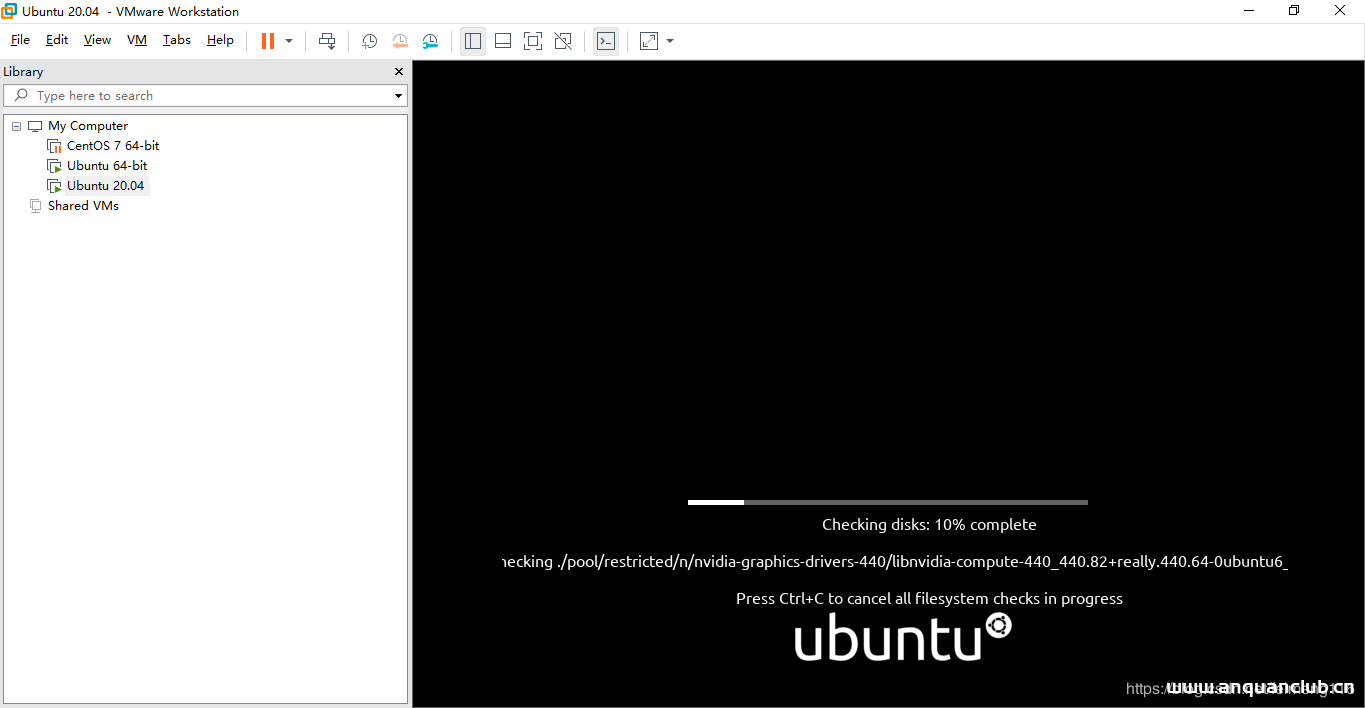Open the VM menu
Image resolution: width=1365 pixels, height=708 pixels.
[x=137, y=40]
